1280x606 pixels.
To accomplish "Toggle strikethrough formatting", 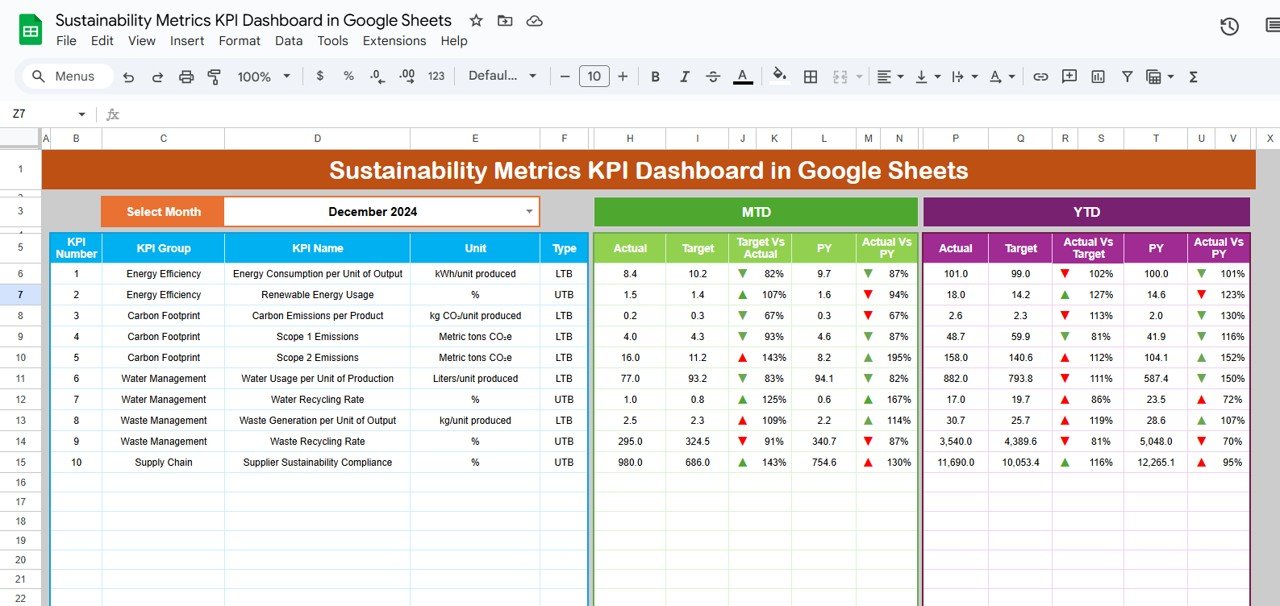I will point(713,76).
